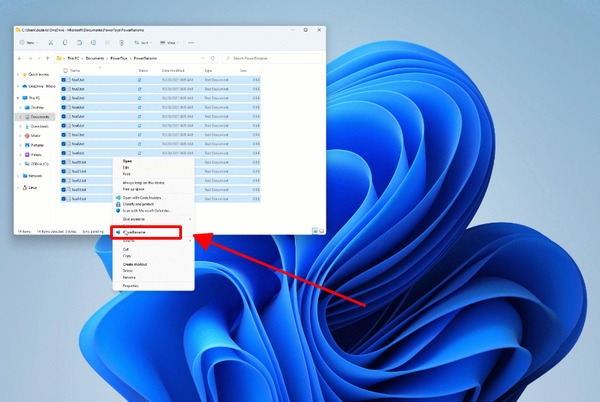Uncheck the checkbox for foo4.txt

tap(64, 107)
